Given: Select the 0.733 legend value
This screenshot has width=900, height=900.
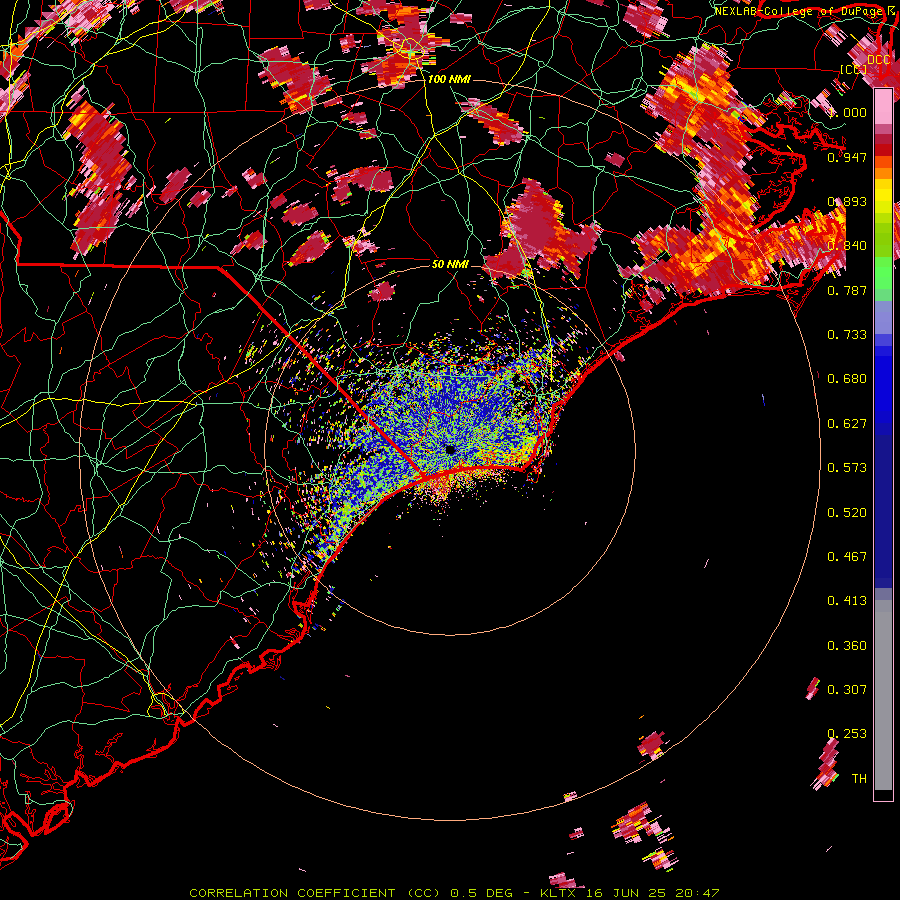Looking at the screenshot, I should [x=847, y=335].
